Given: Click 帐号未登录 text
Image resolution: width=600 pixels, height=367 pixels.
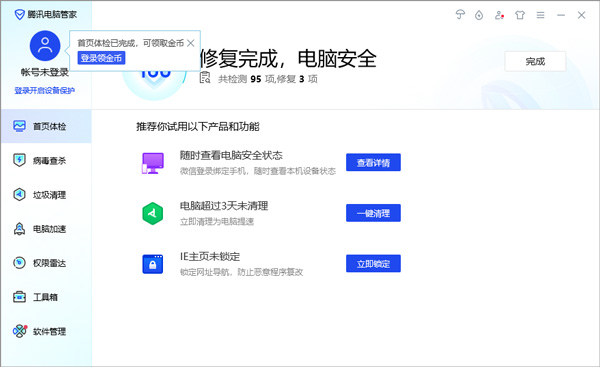Looking at the screenshot, I should (x=45, y=72).
